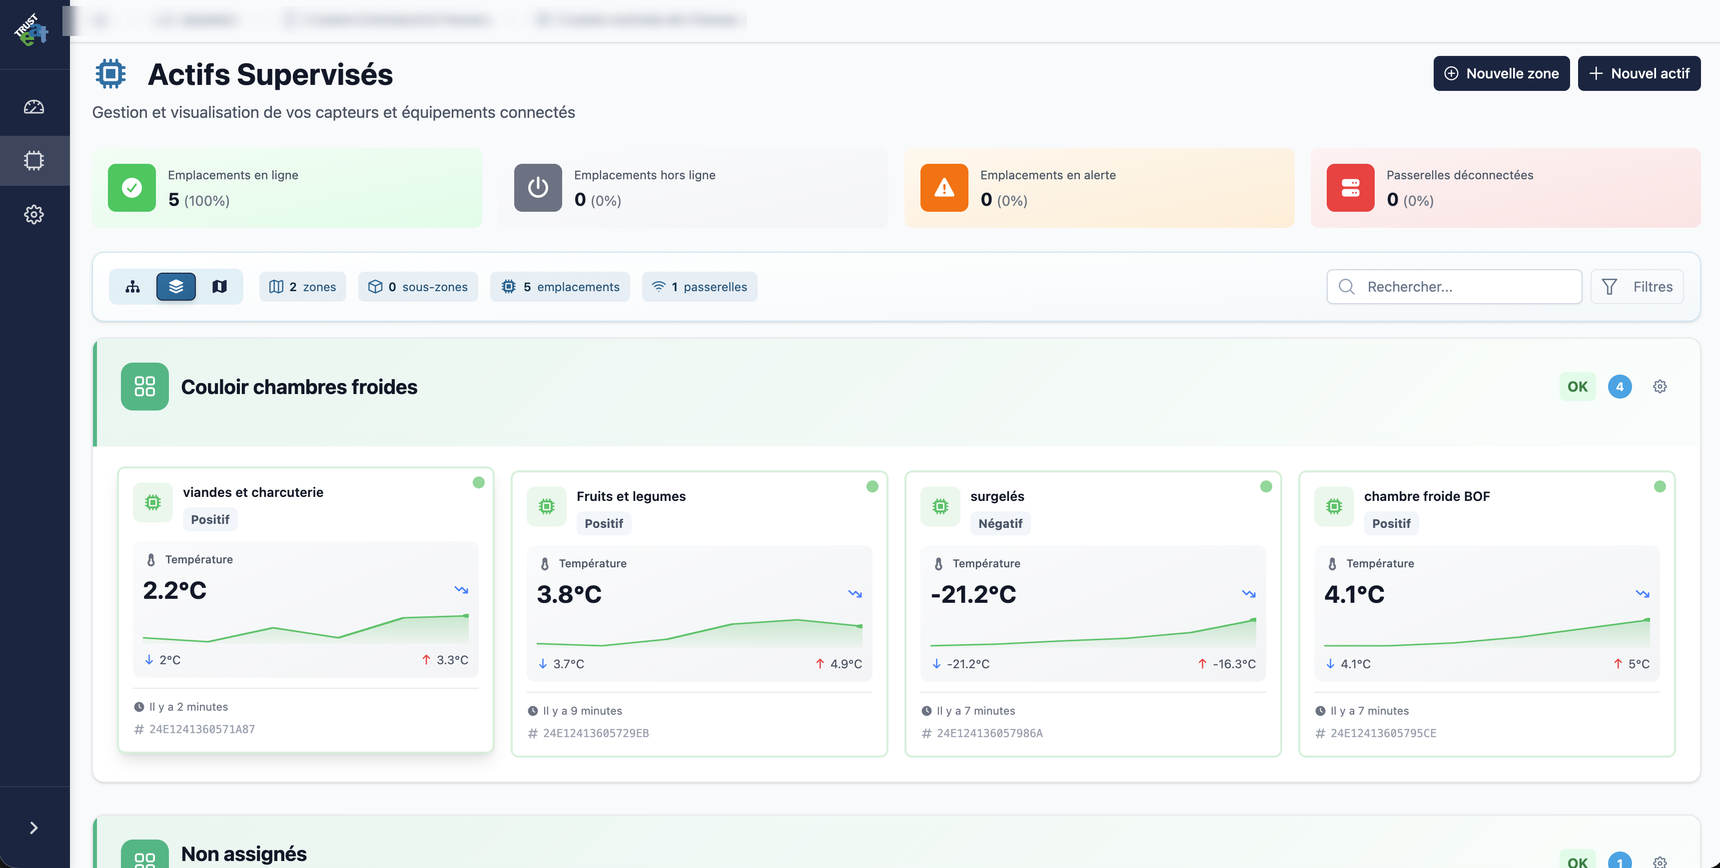
Task: Open the settings gear in sidebar
Action: click(x=34, y=215)
